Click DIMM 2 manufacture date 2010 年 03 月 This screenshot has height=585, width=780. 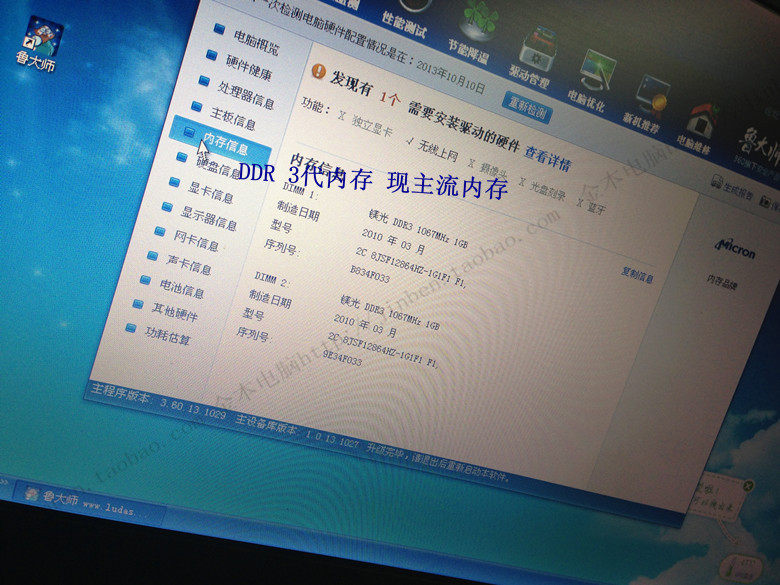[x=365, y=324]
